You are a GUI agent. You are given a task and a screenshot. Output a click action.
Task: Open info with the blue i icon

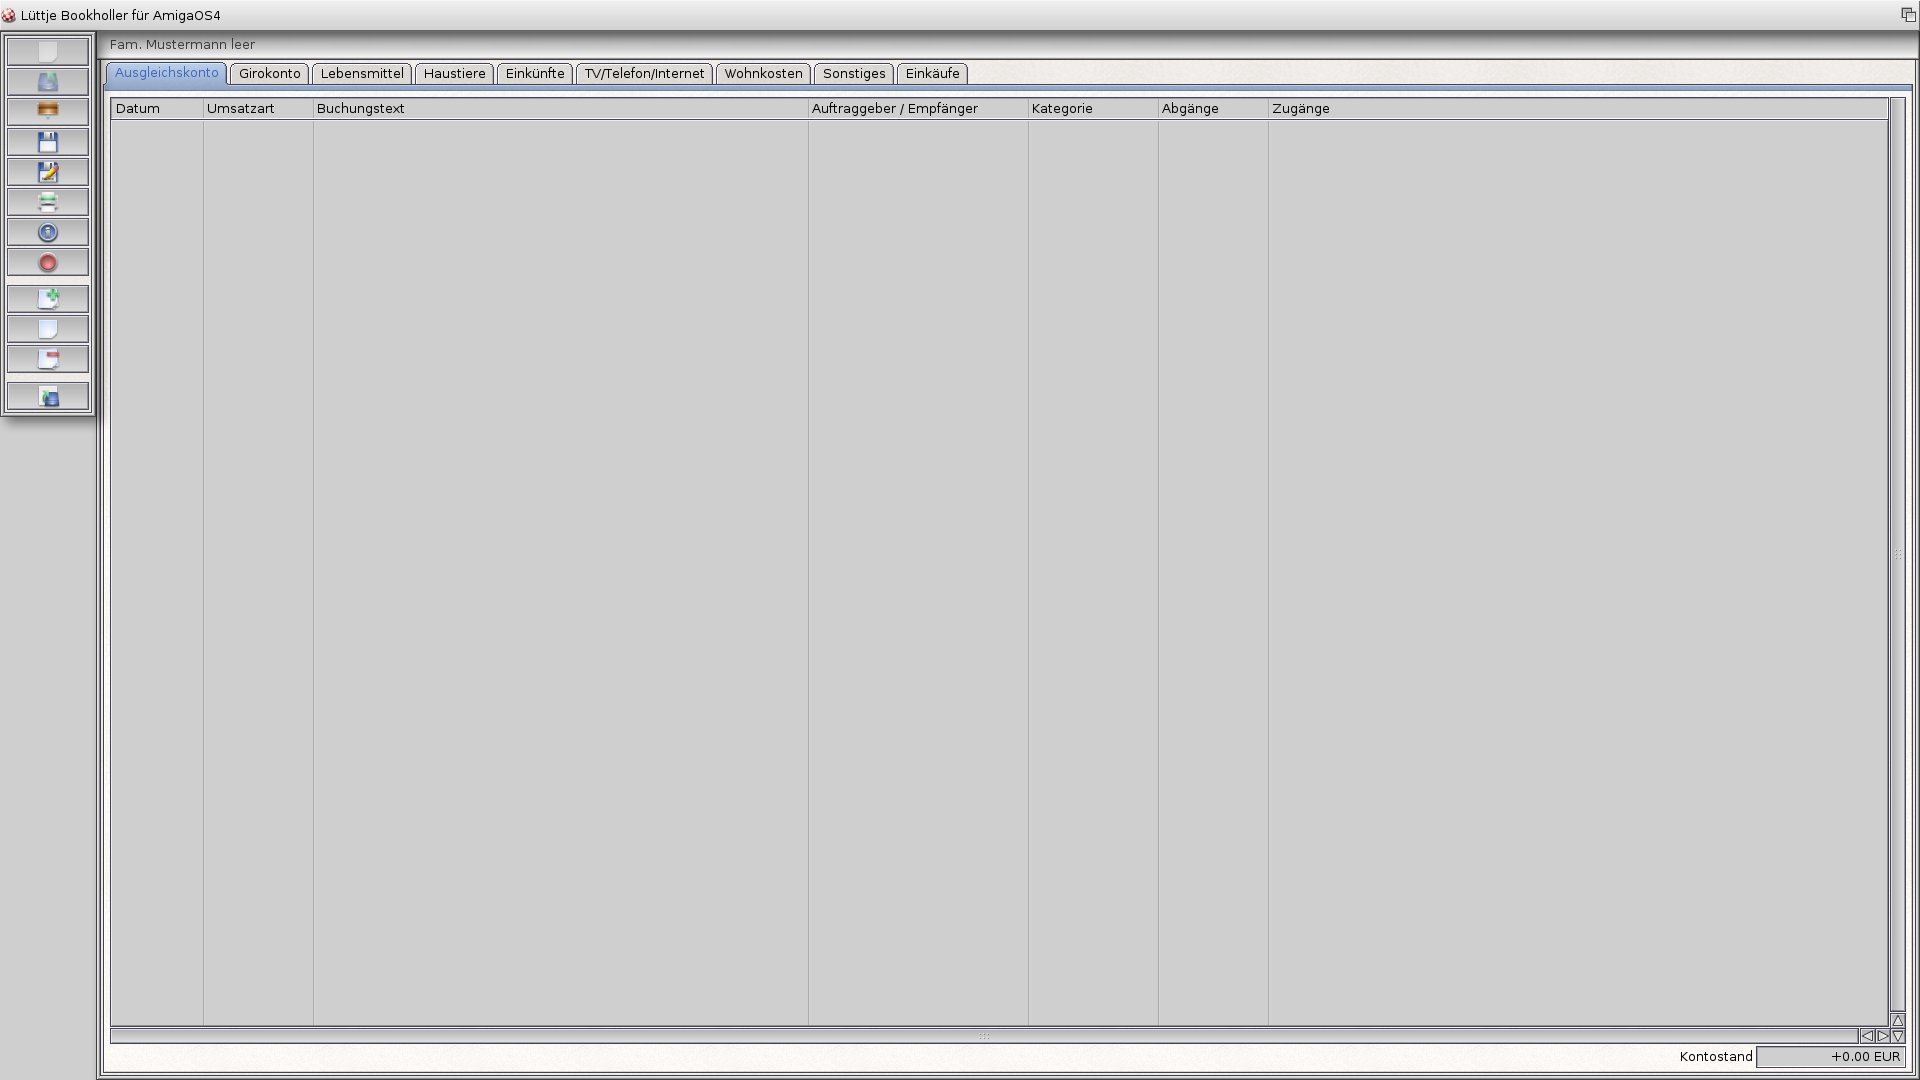[x=47, y=232]
